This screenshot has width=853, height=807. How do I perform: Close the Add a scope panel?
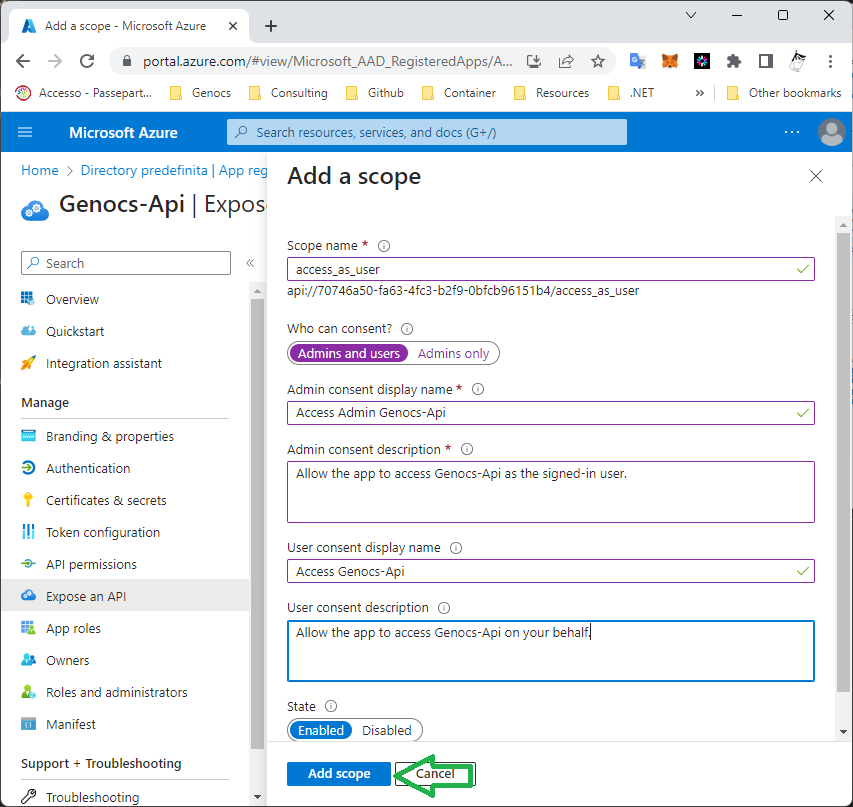[x=816, y=176]
